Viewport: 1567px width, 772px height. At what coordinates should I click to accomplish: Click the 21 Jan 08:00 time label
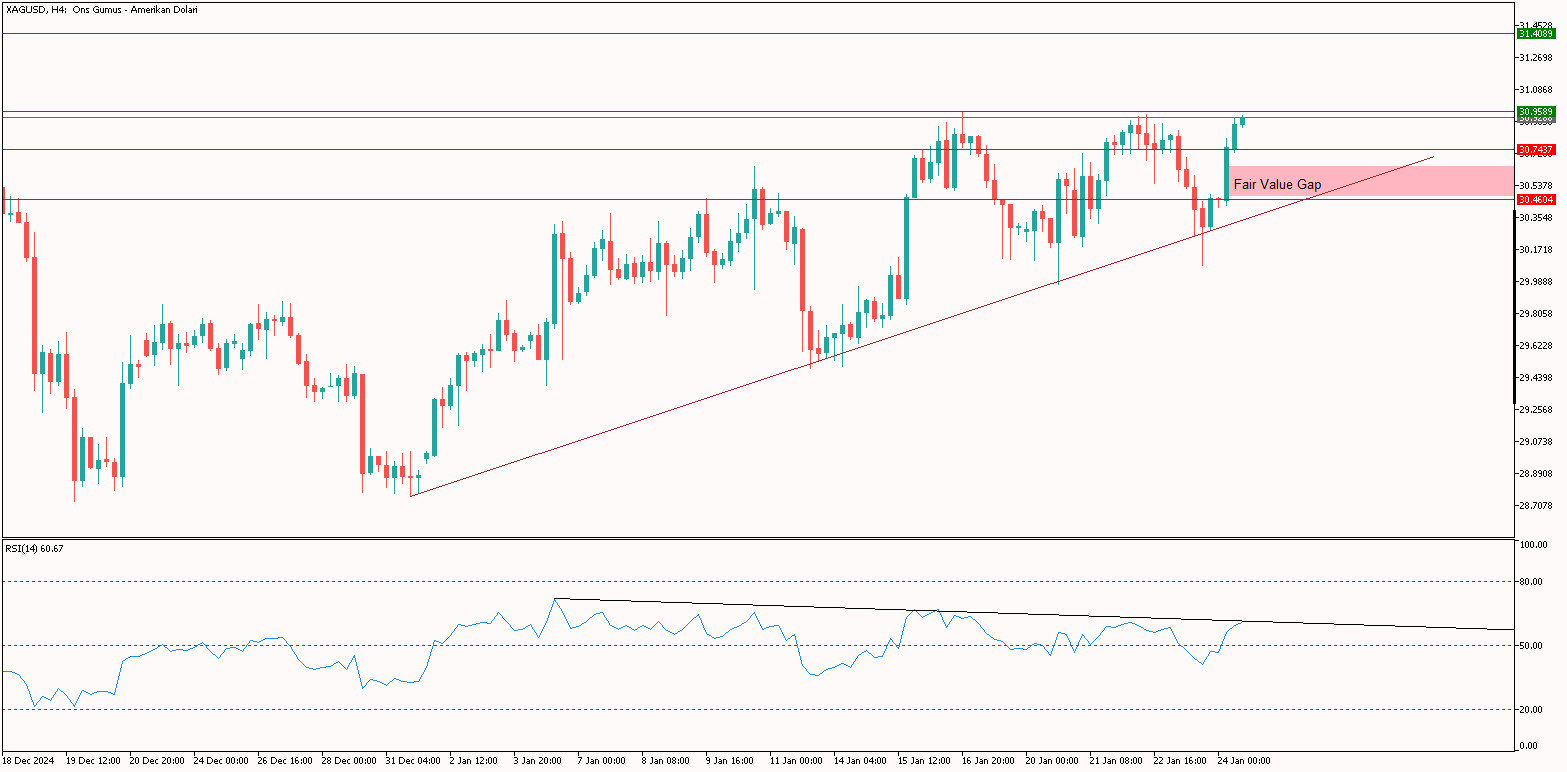1118,760
